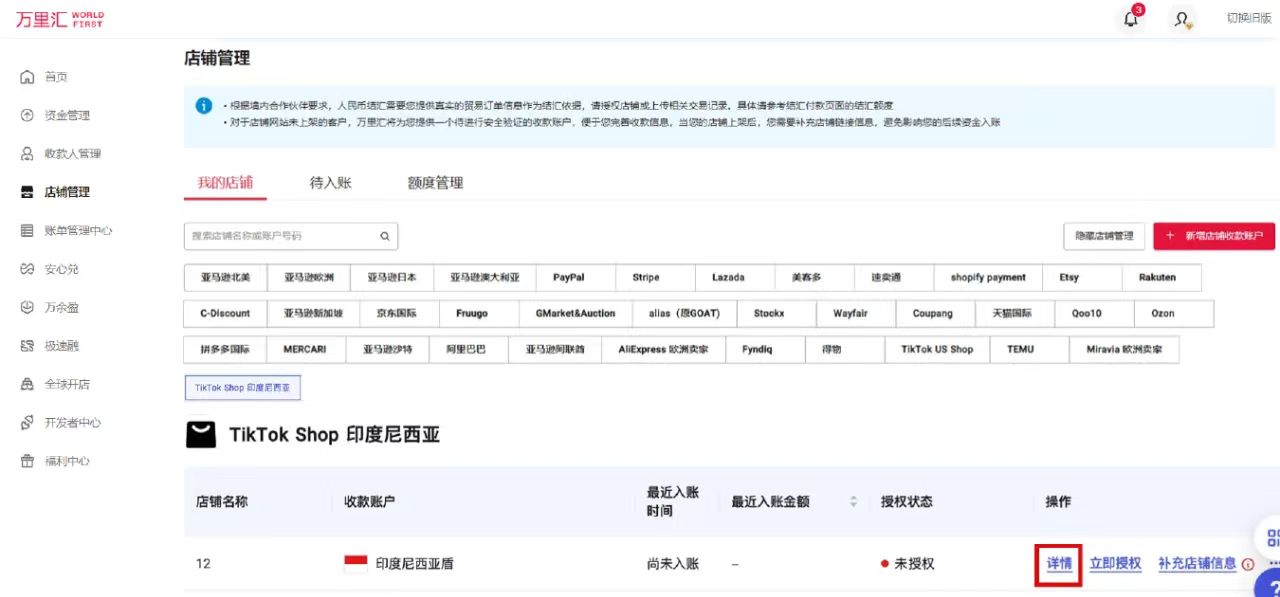Click the info icon beside 补充店铺信息
The width and height of the screenshot is (1280, 597).
pyautogui.click(x=1248, y=564)
